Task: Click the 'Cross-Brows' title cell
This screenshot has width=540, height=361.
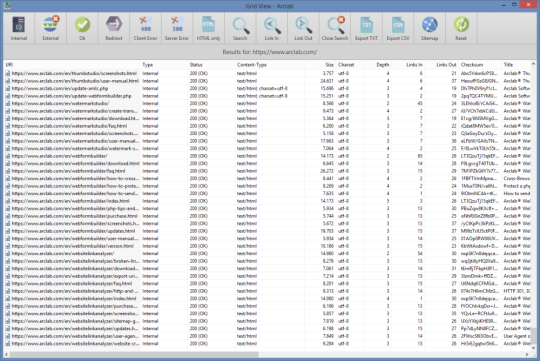Action: pyautogui.click(x=517, y=178)
